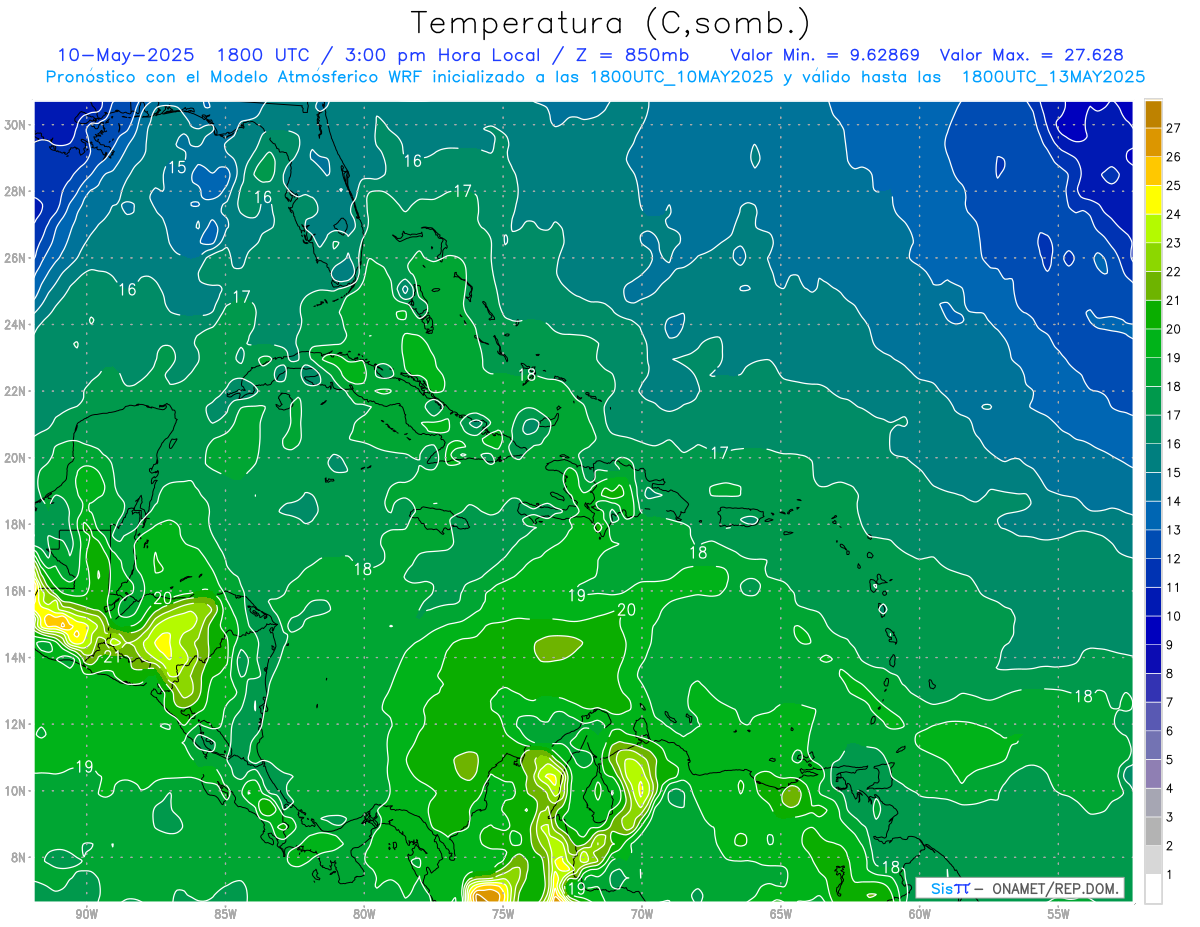Click the '80W' longitude axis label
Viewport: 1200px width, 927px height.
coord(364,914)
